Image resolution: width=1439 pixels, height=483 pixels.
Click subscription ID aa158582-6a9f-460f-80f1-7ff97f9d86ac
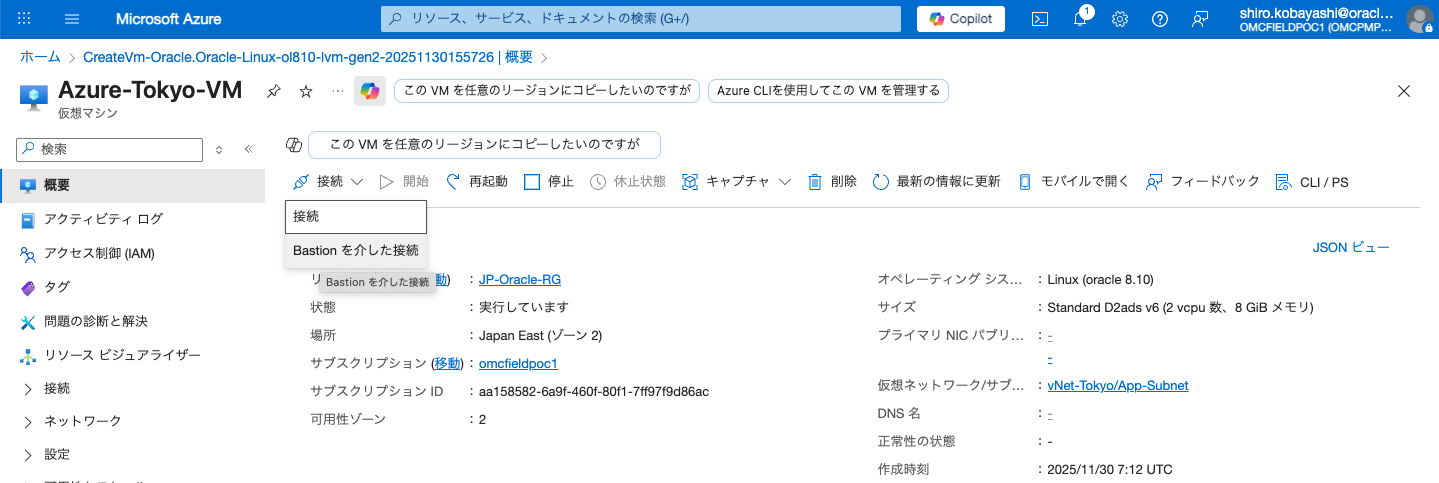pyautogui.click(x=594, y=391)
